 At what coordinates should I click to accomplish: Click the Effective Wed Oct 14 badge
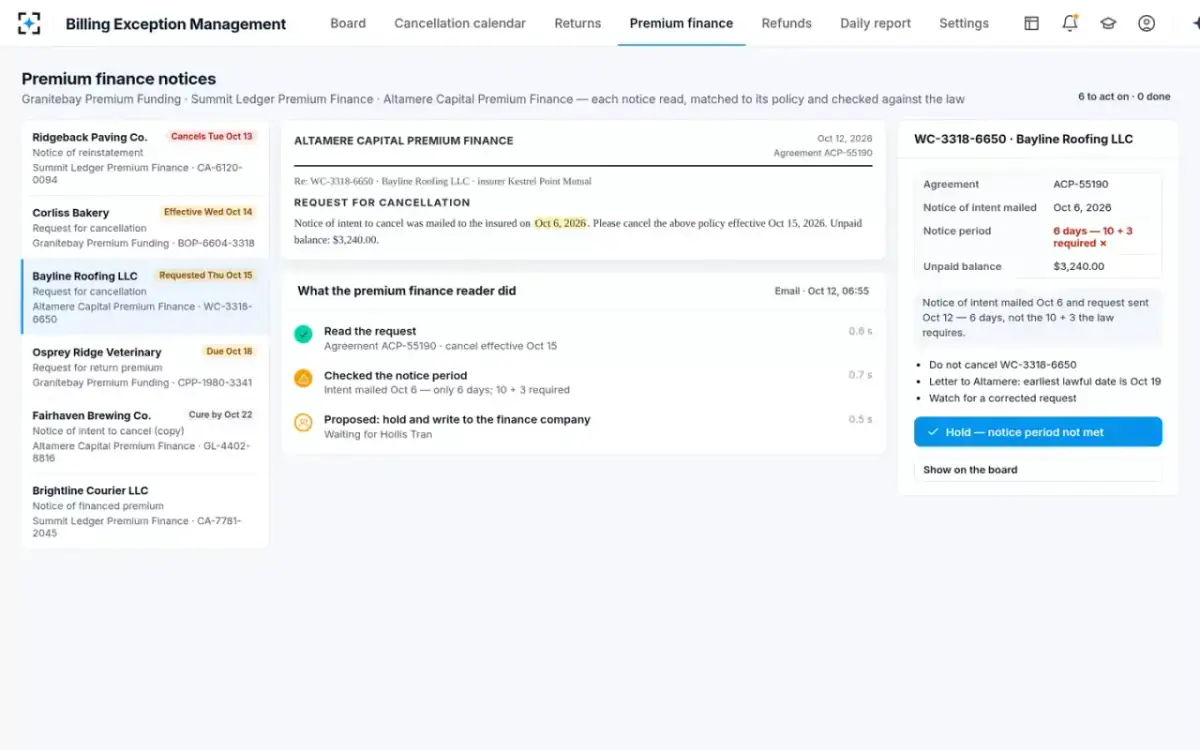coord(208,212)
